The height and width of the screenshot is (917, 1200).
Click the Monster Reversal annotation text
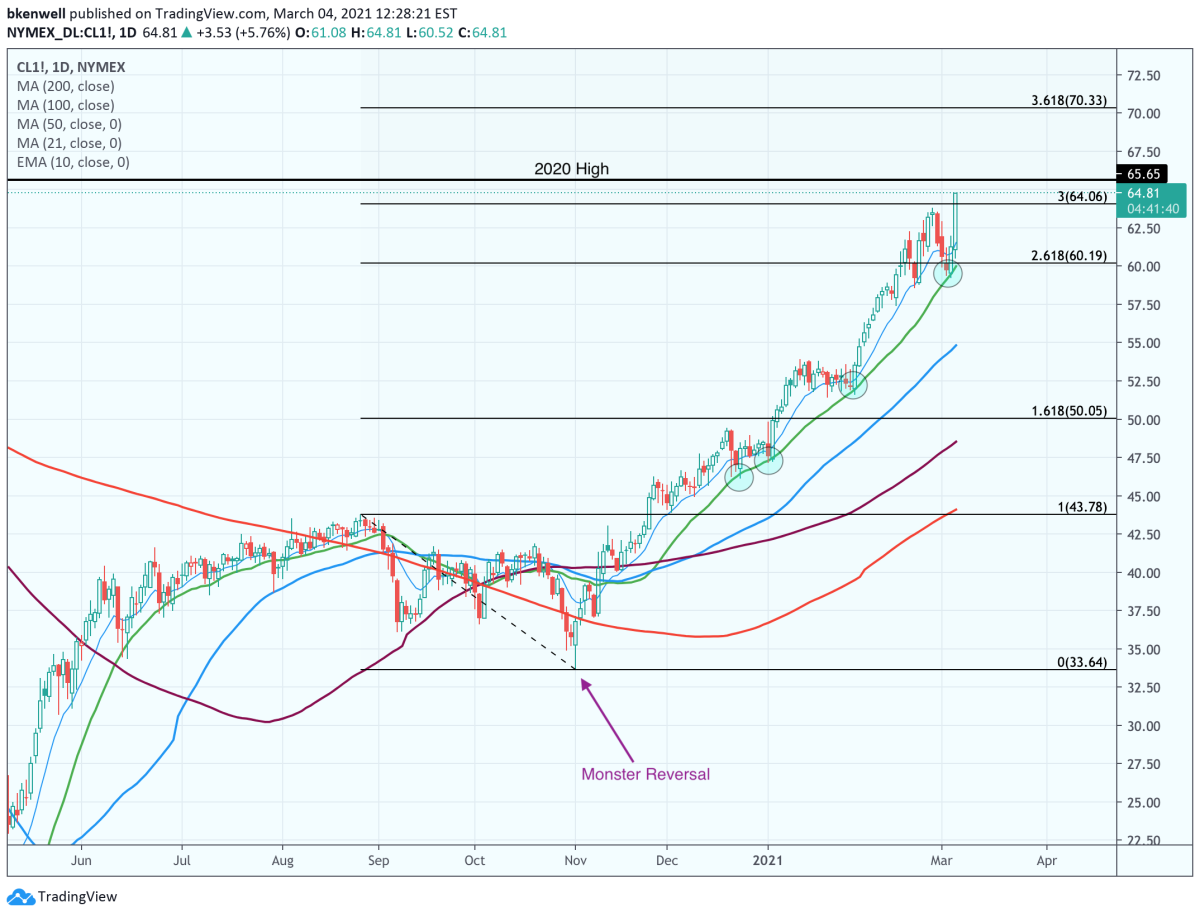(x=645, y=773)
